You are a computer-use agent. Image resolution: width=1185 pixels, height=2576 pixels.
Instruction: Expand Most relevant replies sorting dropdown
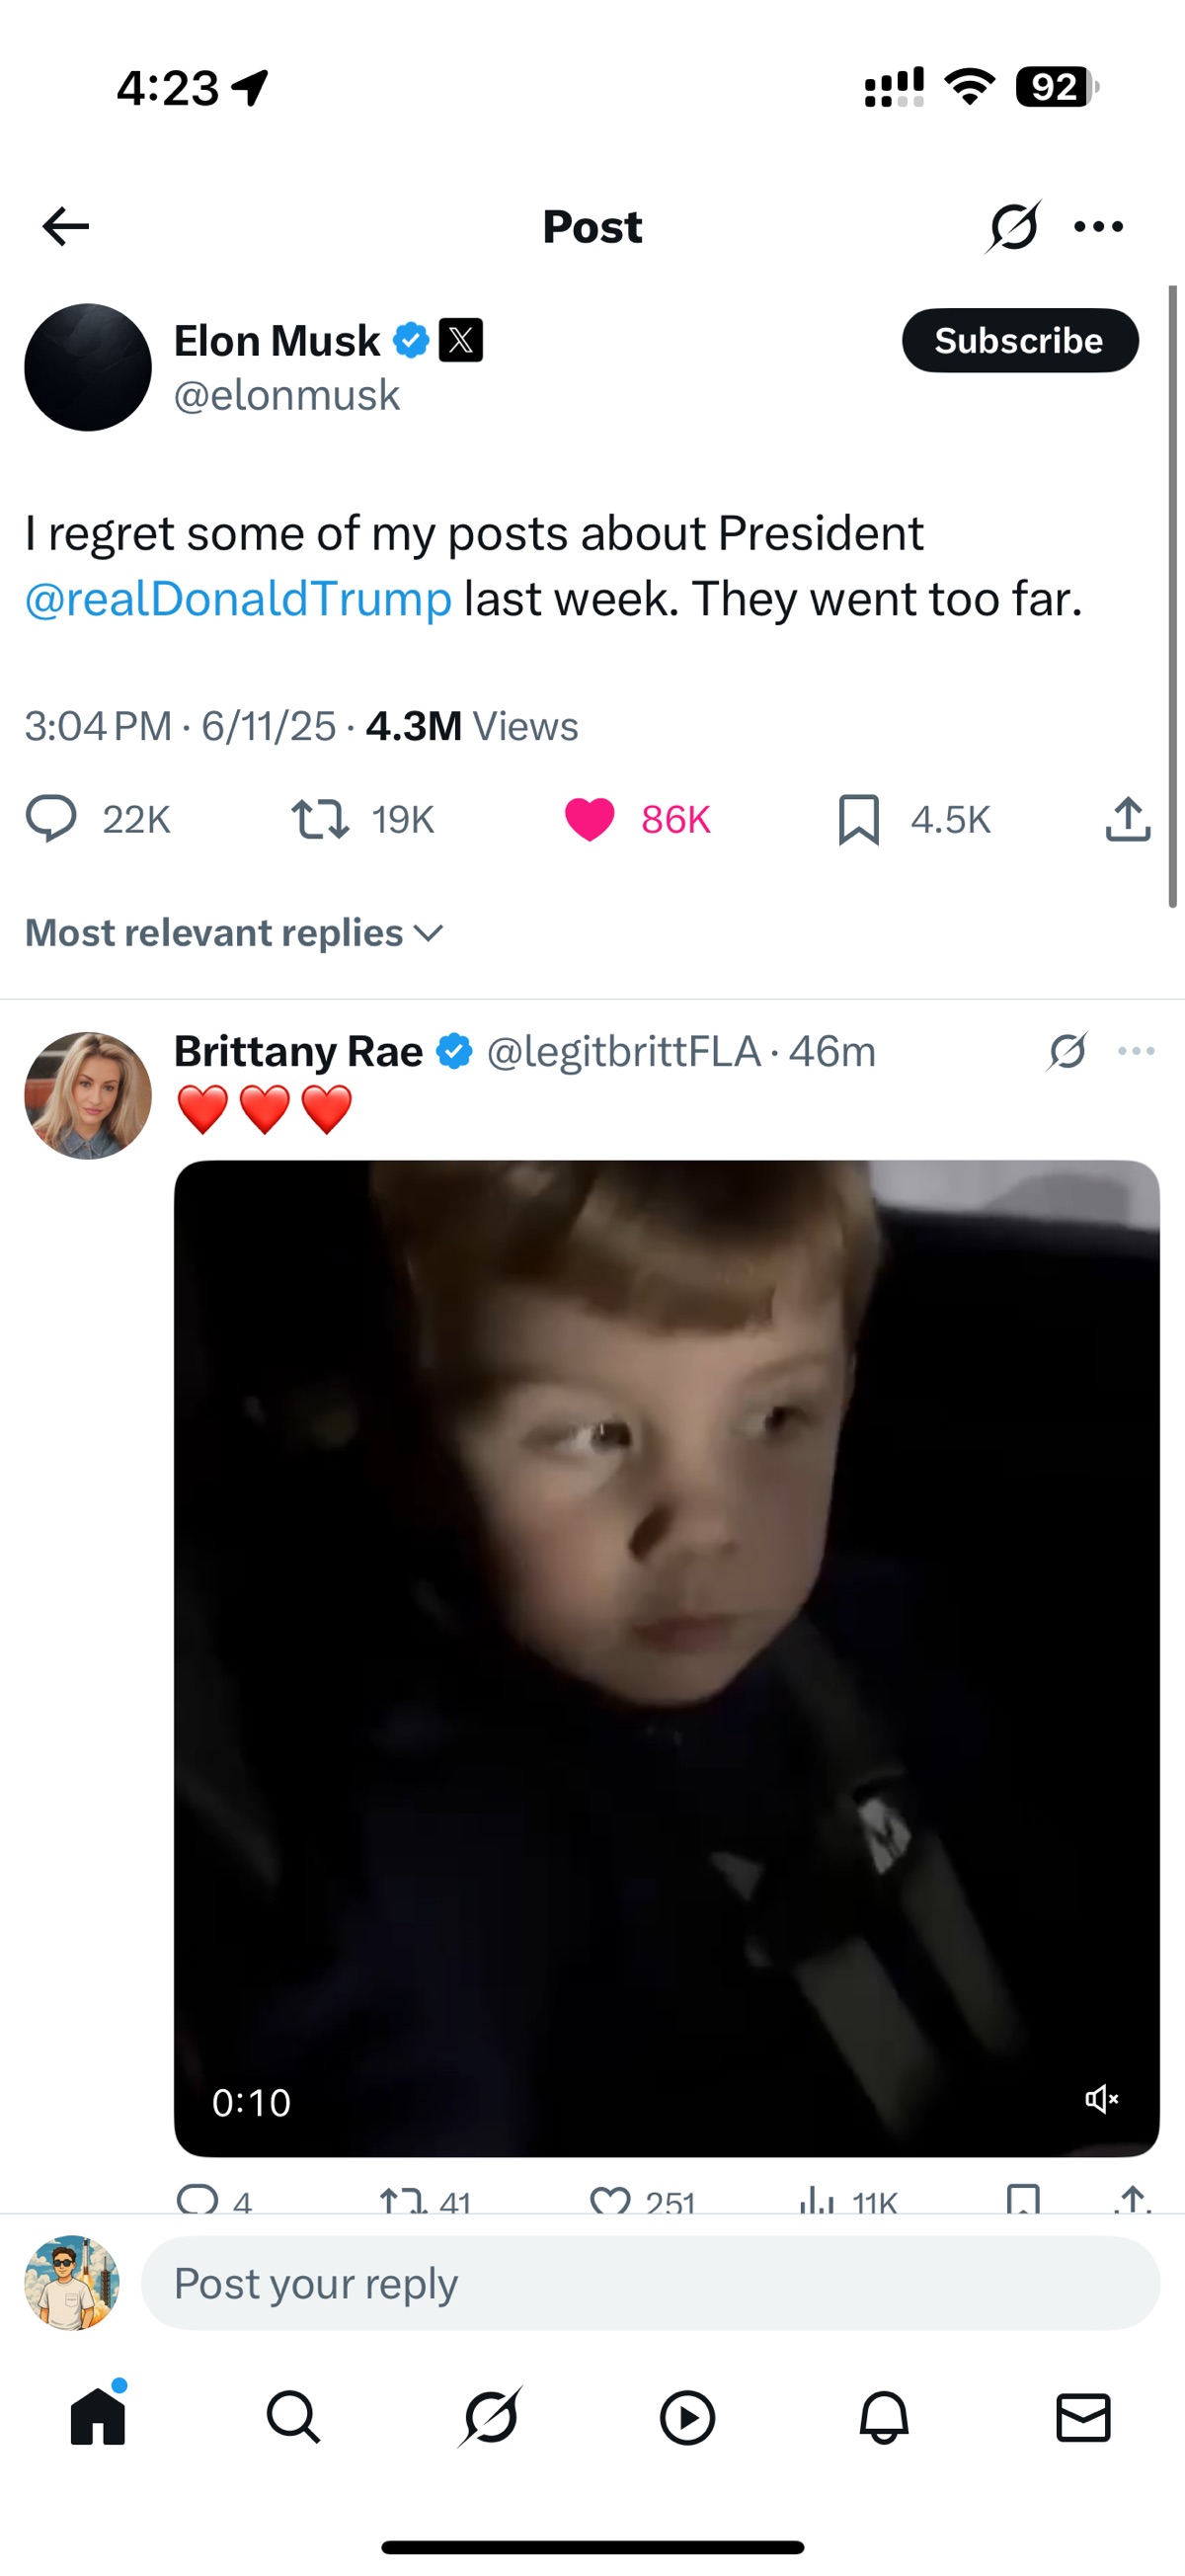234,933
